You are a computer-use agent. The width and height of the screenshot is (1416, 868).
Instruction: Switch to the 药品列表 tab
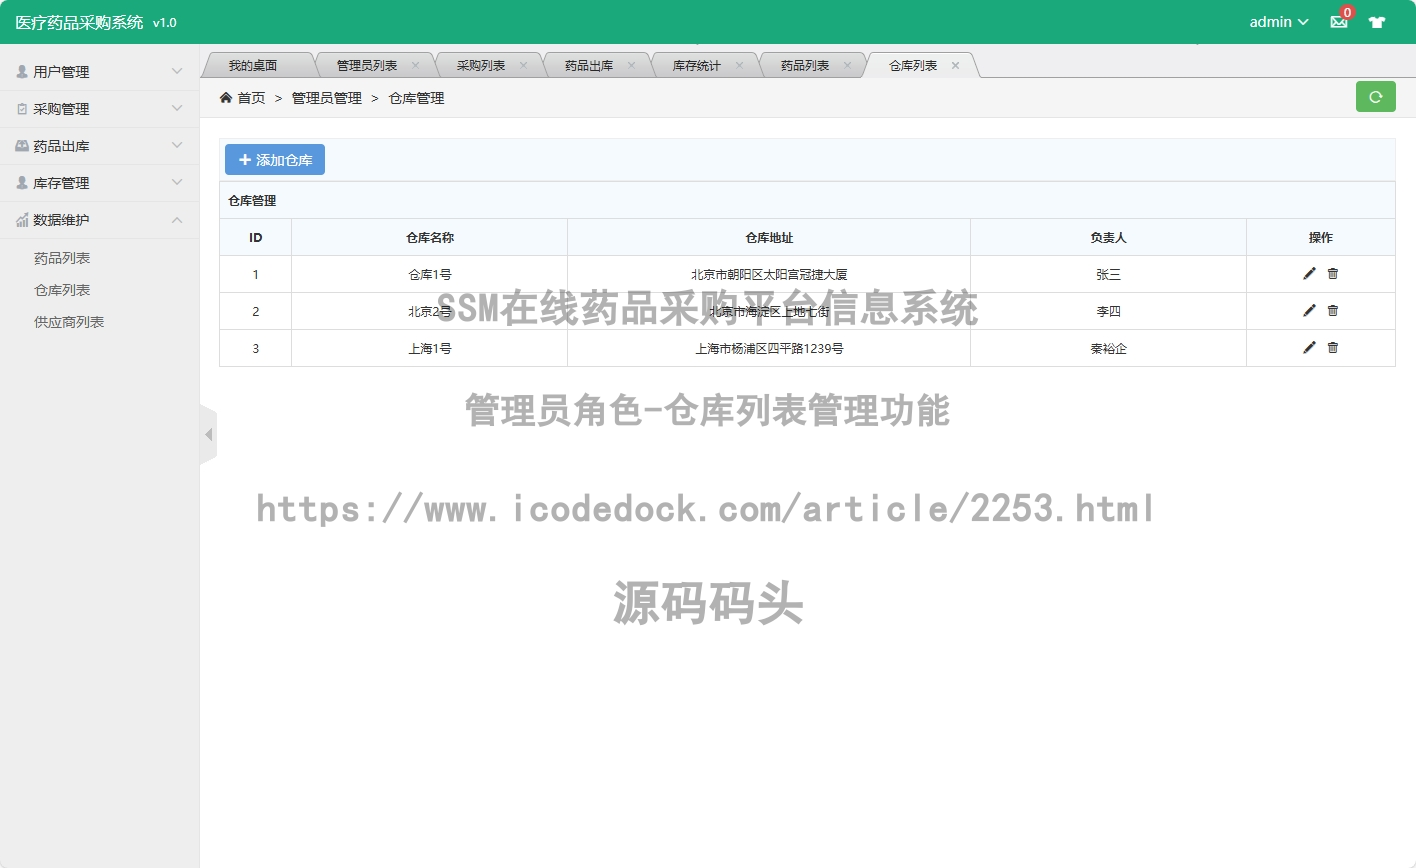[805, 65]
